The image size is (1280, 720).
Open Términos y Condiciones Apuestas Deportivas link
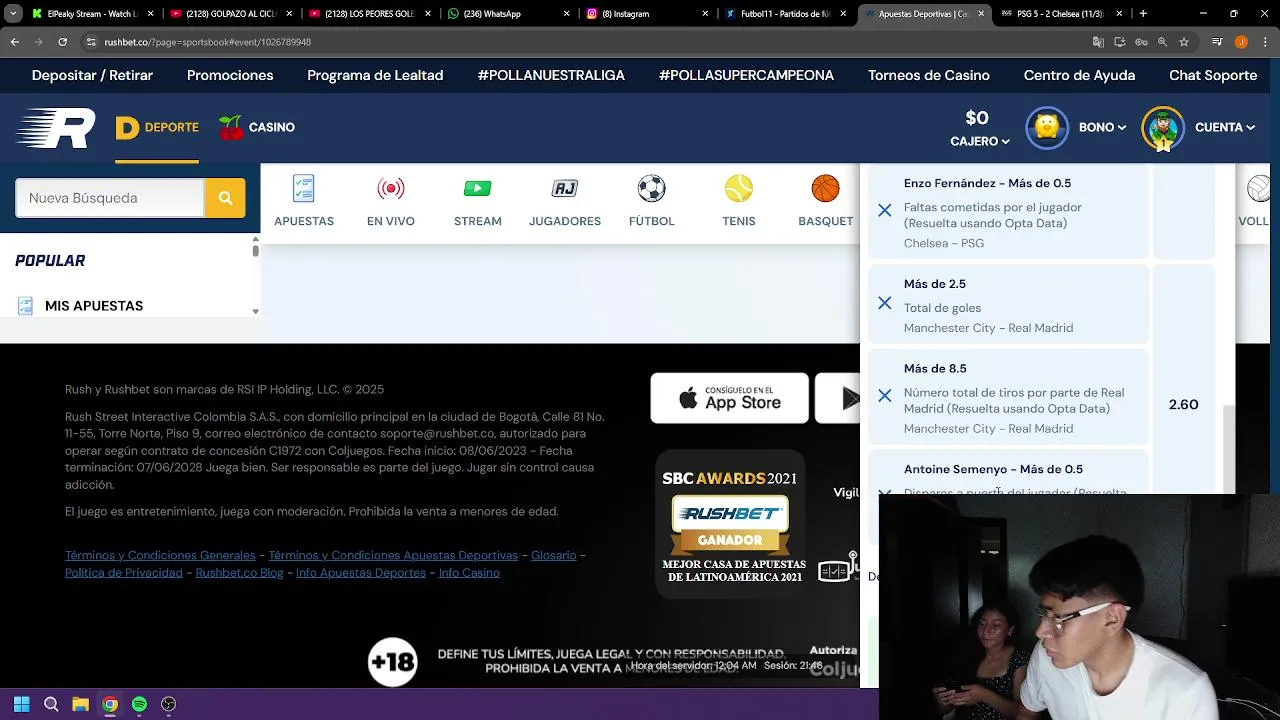393,555
